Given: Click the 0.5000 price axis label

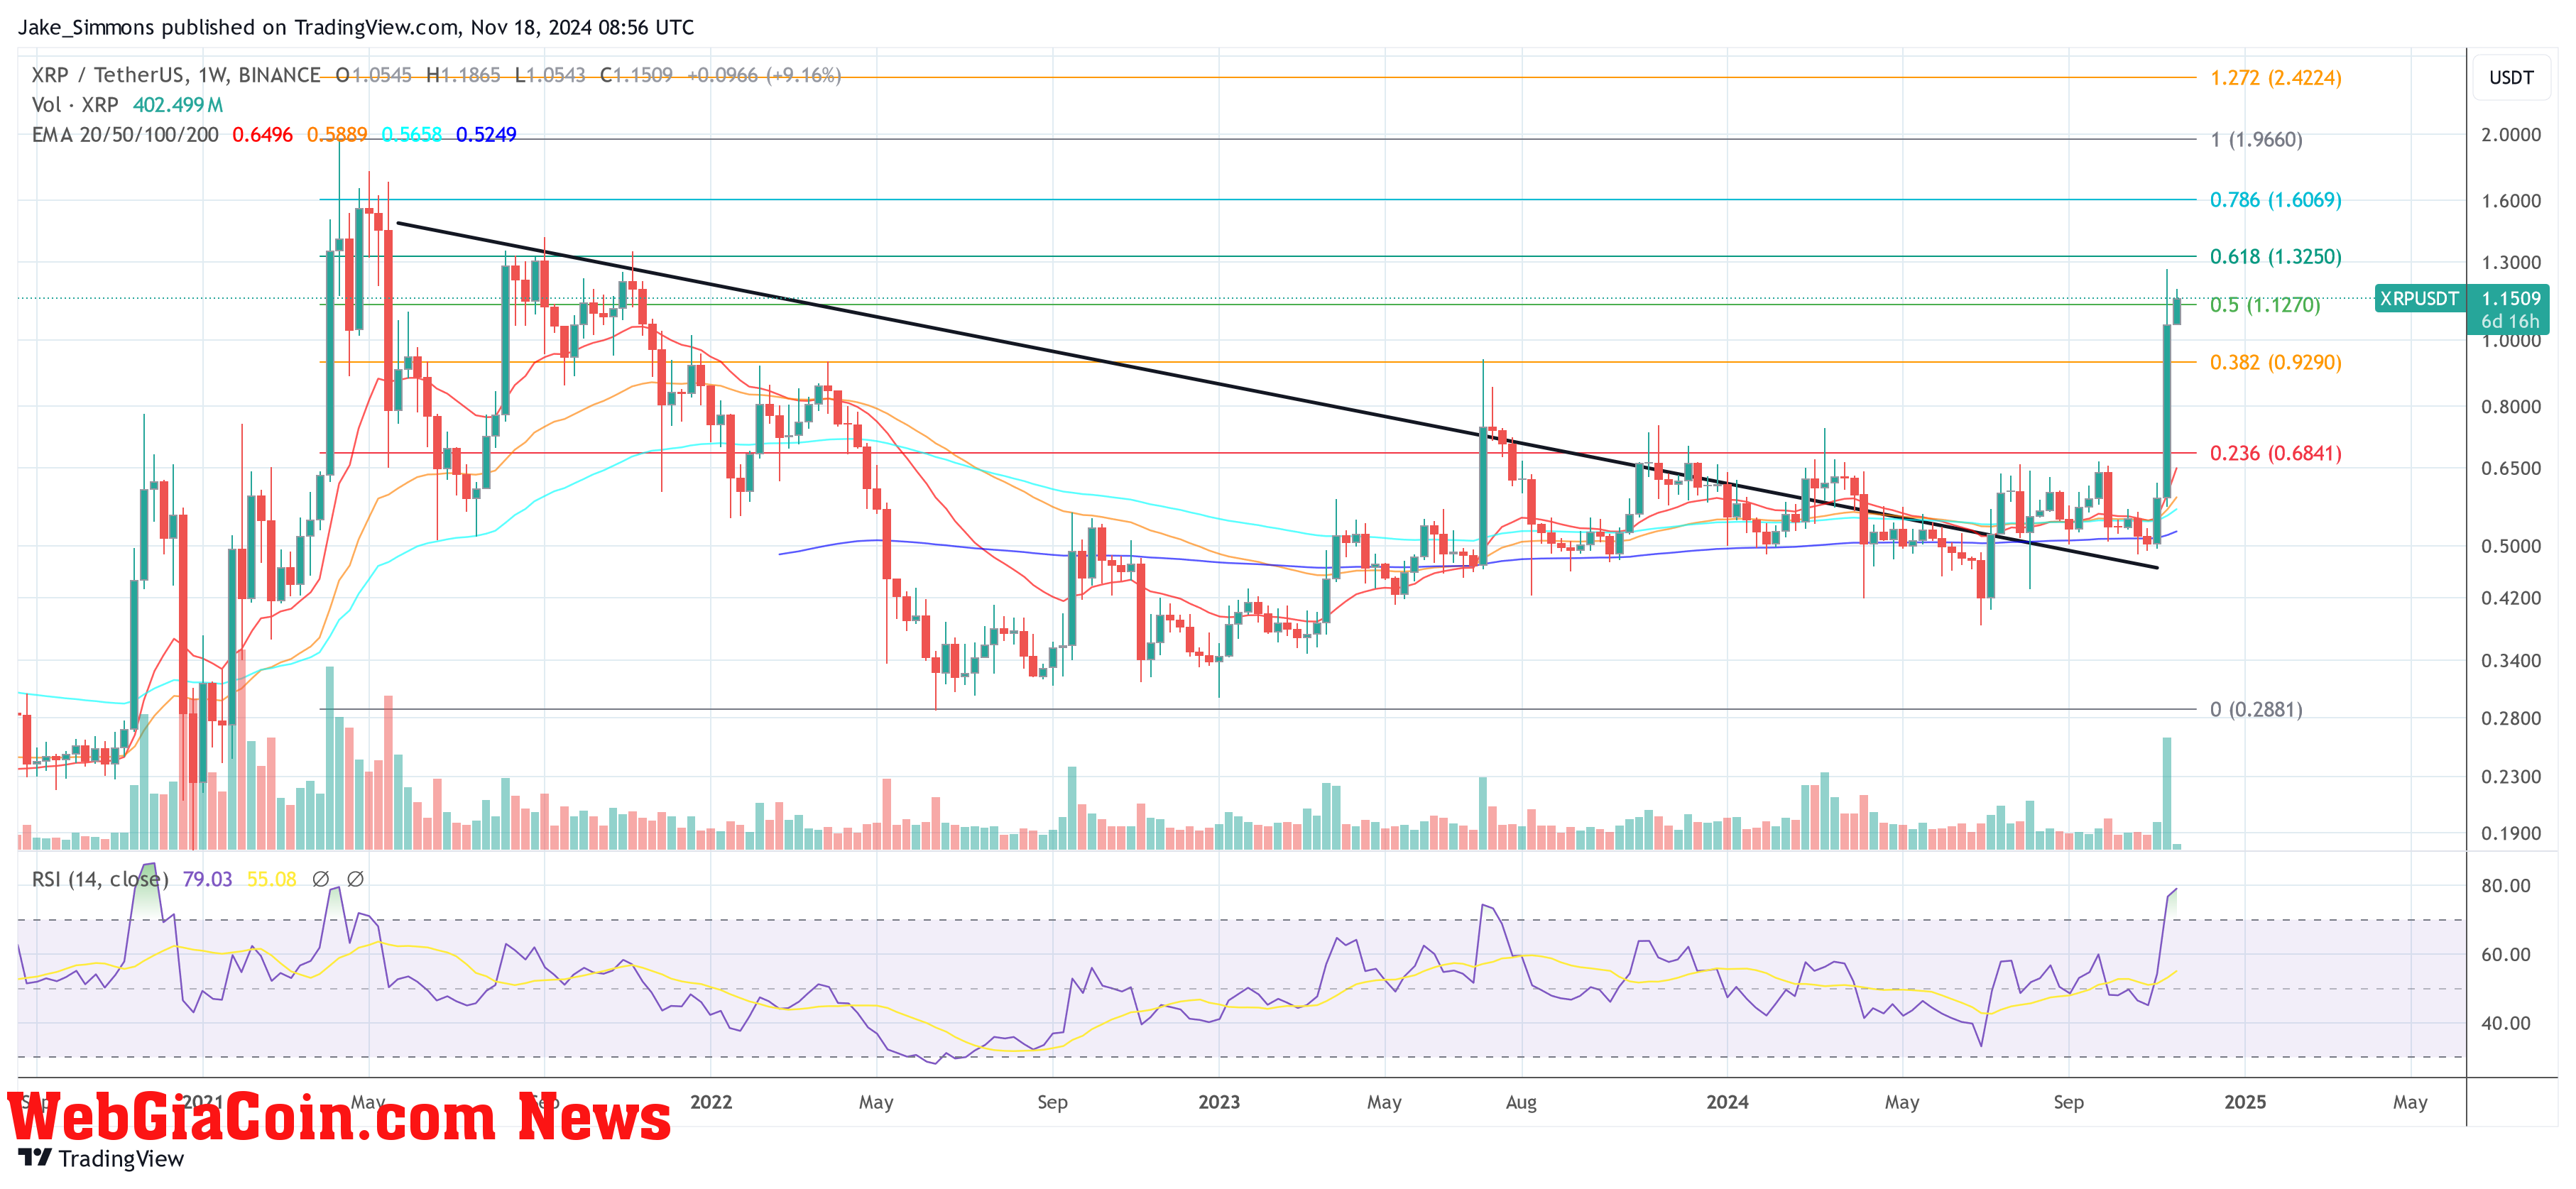Looking at the screenshot, I should click(x=2510, y=546).
